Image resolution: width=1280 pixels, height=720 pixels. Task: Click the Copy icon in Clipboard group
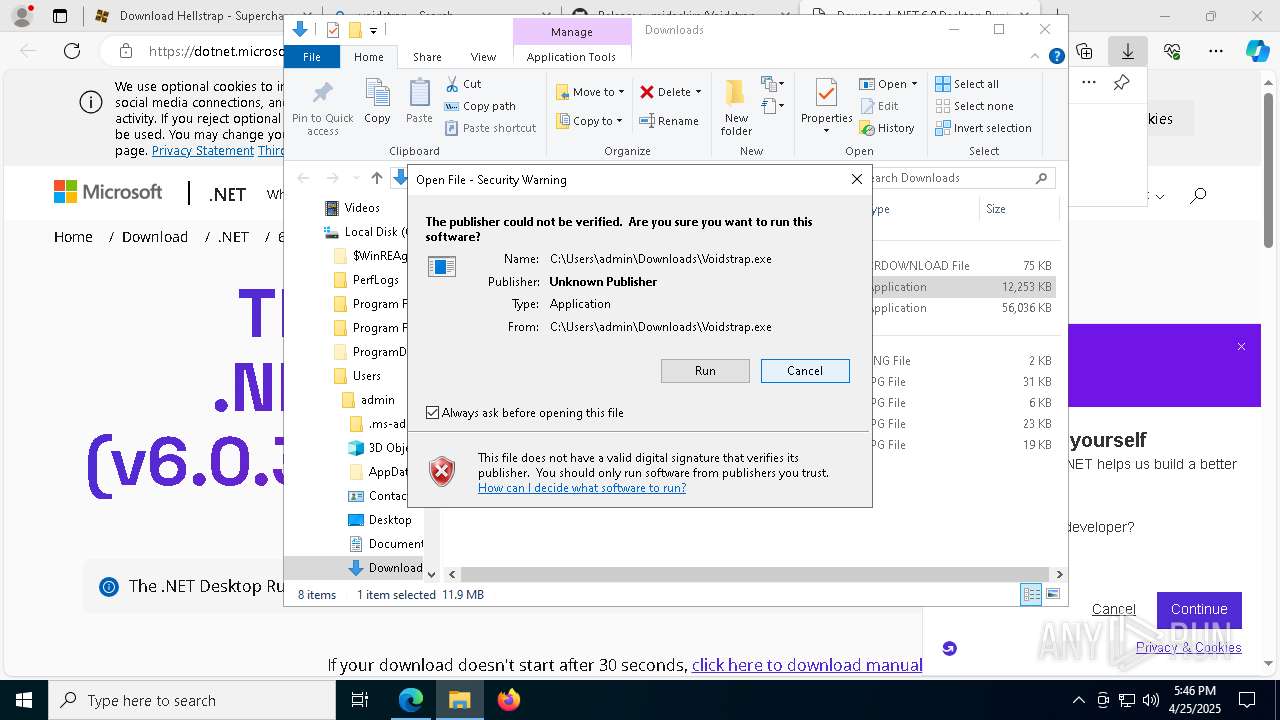tap(377, 94)
